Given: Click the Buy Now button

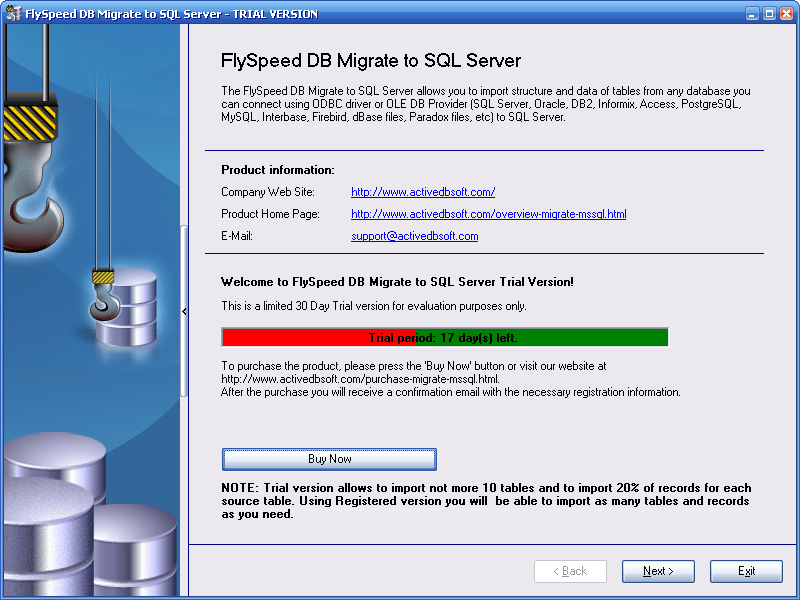Looking at the screenshot, I should [329, 459].
